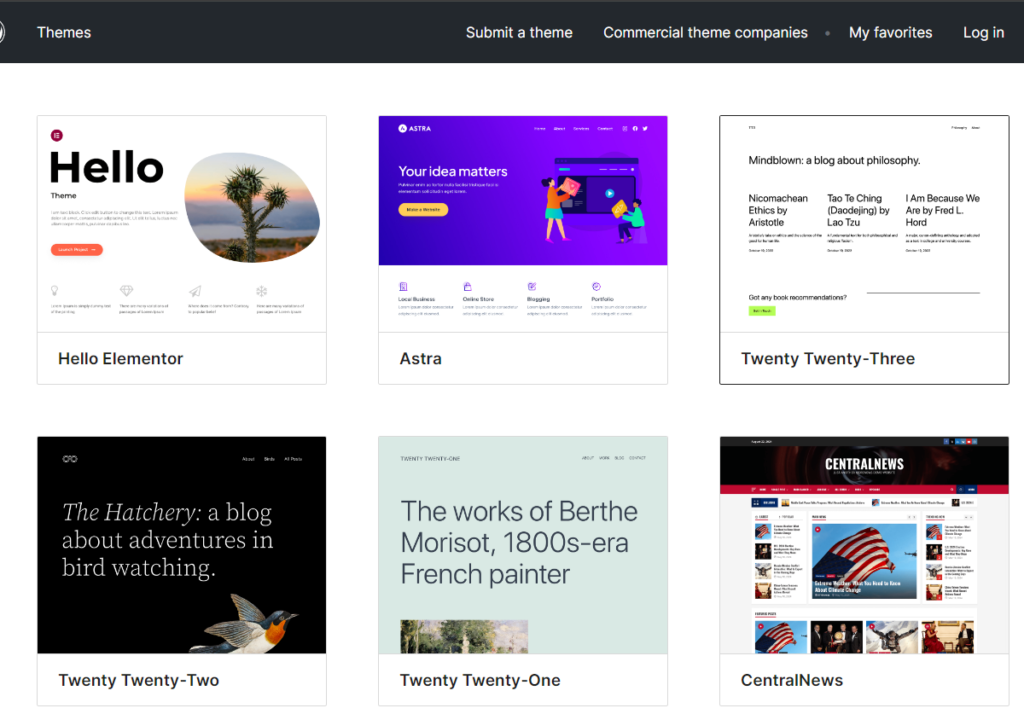View My favorites list
1024x714 pixels.
click(x=890, y=32)
